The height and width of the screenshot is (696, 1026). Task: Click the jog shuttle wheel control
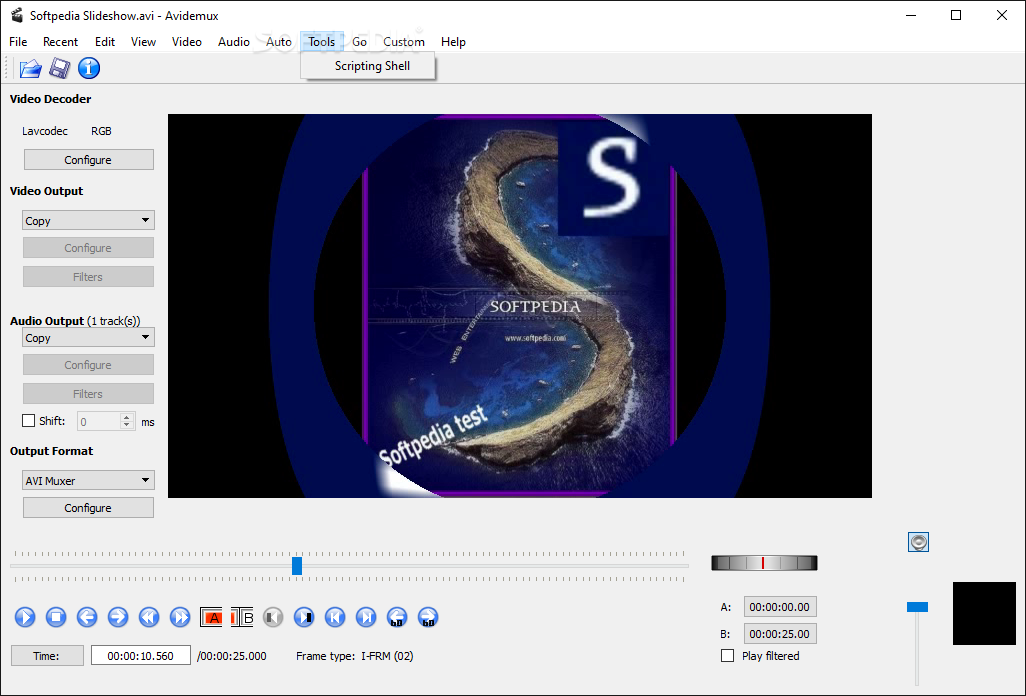pos(764,563)
